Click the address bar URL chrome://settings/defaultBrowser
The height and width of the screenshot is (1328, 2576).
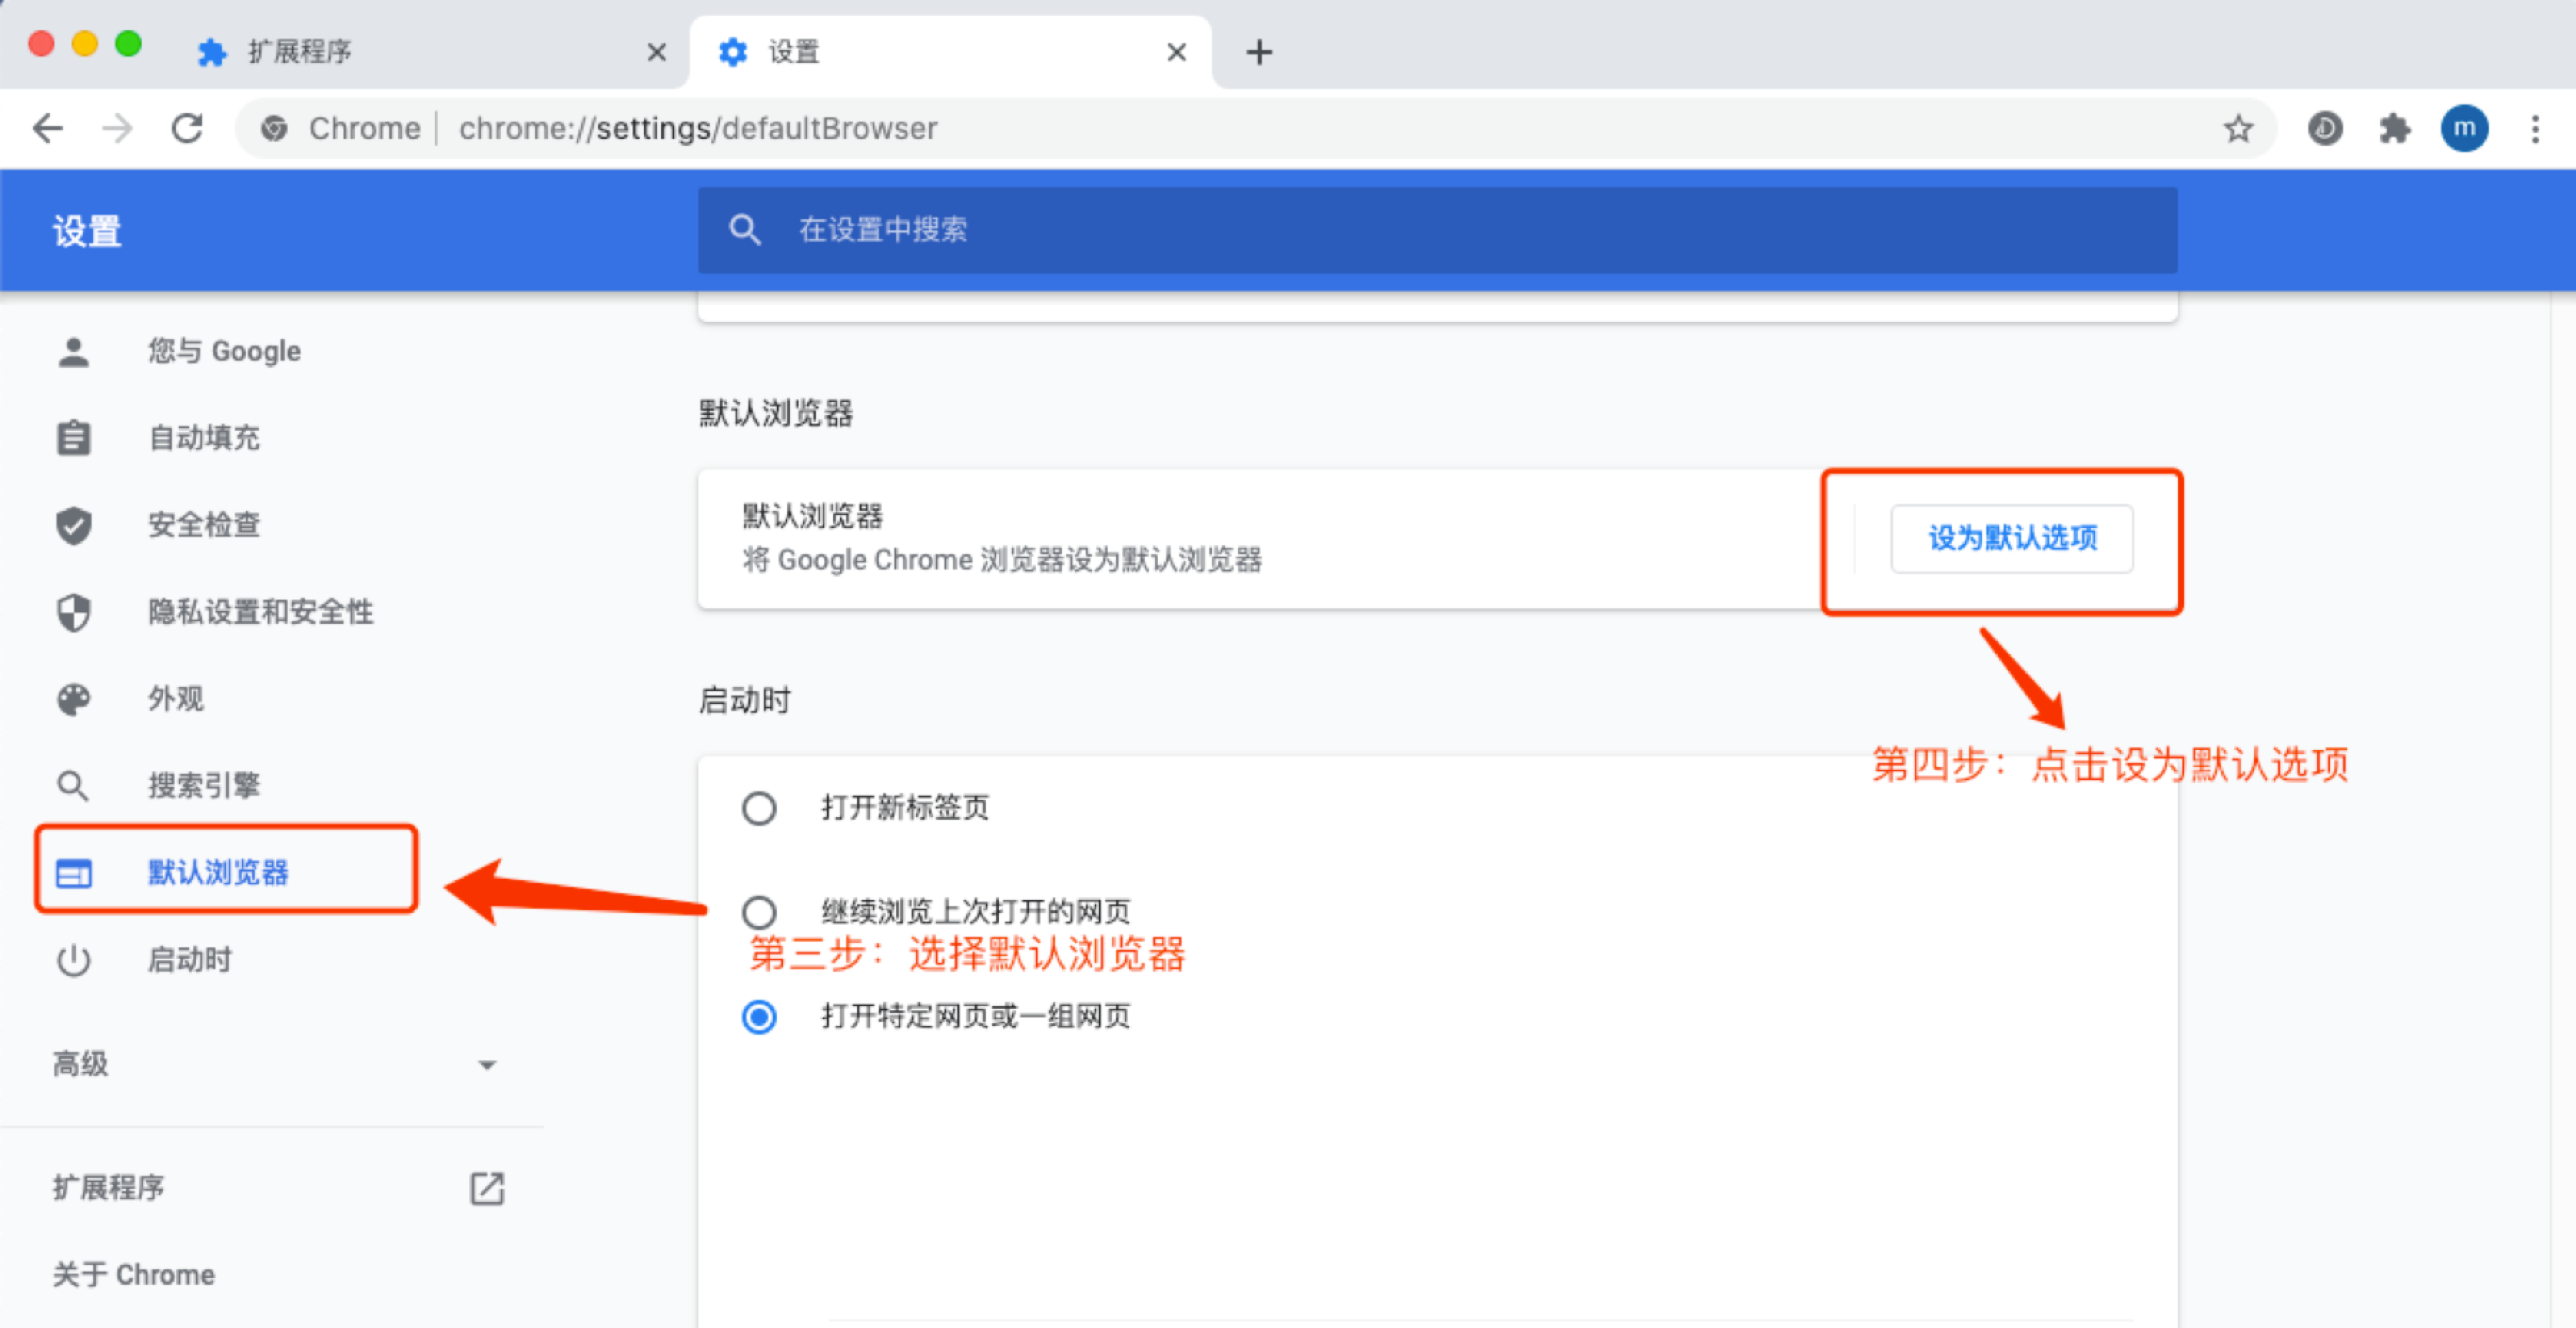pos(698,129)
